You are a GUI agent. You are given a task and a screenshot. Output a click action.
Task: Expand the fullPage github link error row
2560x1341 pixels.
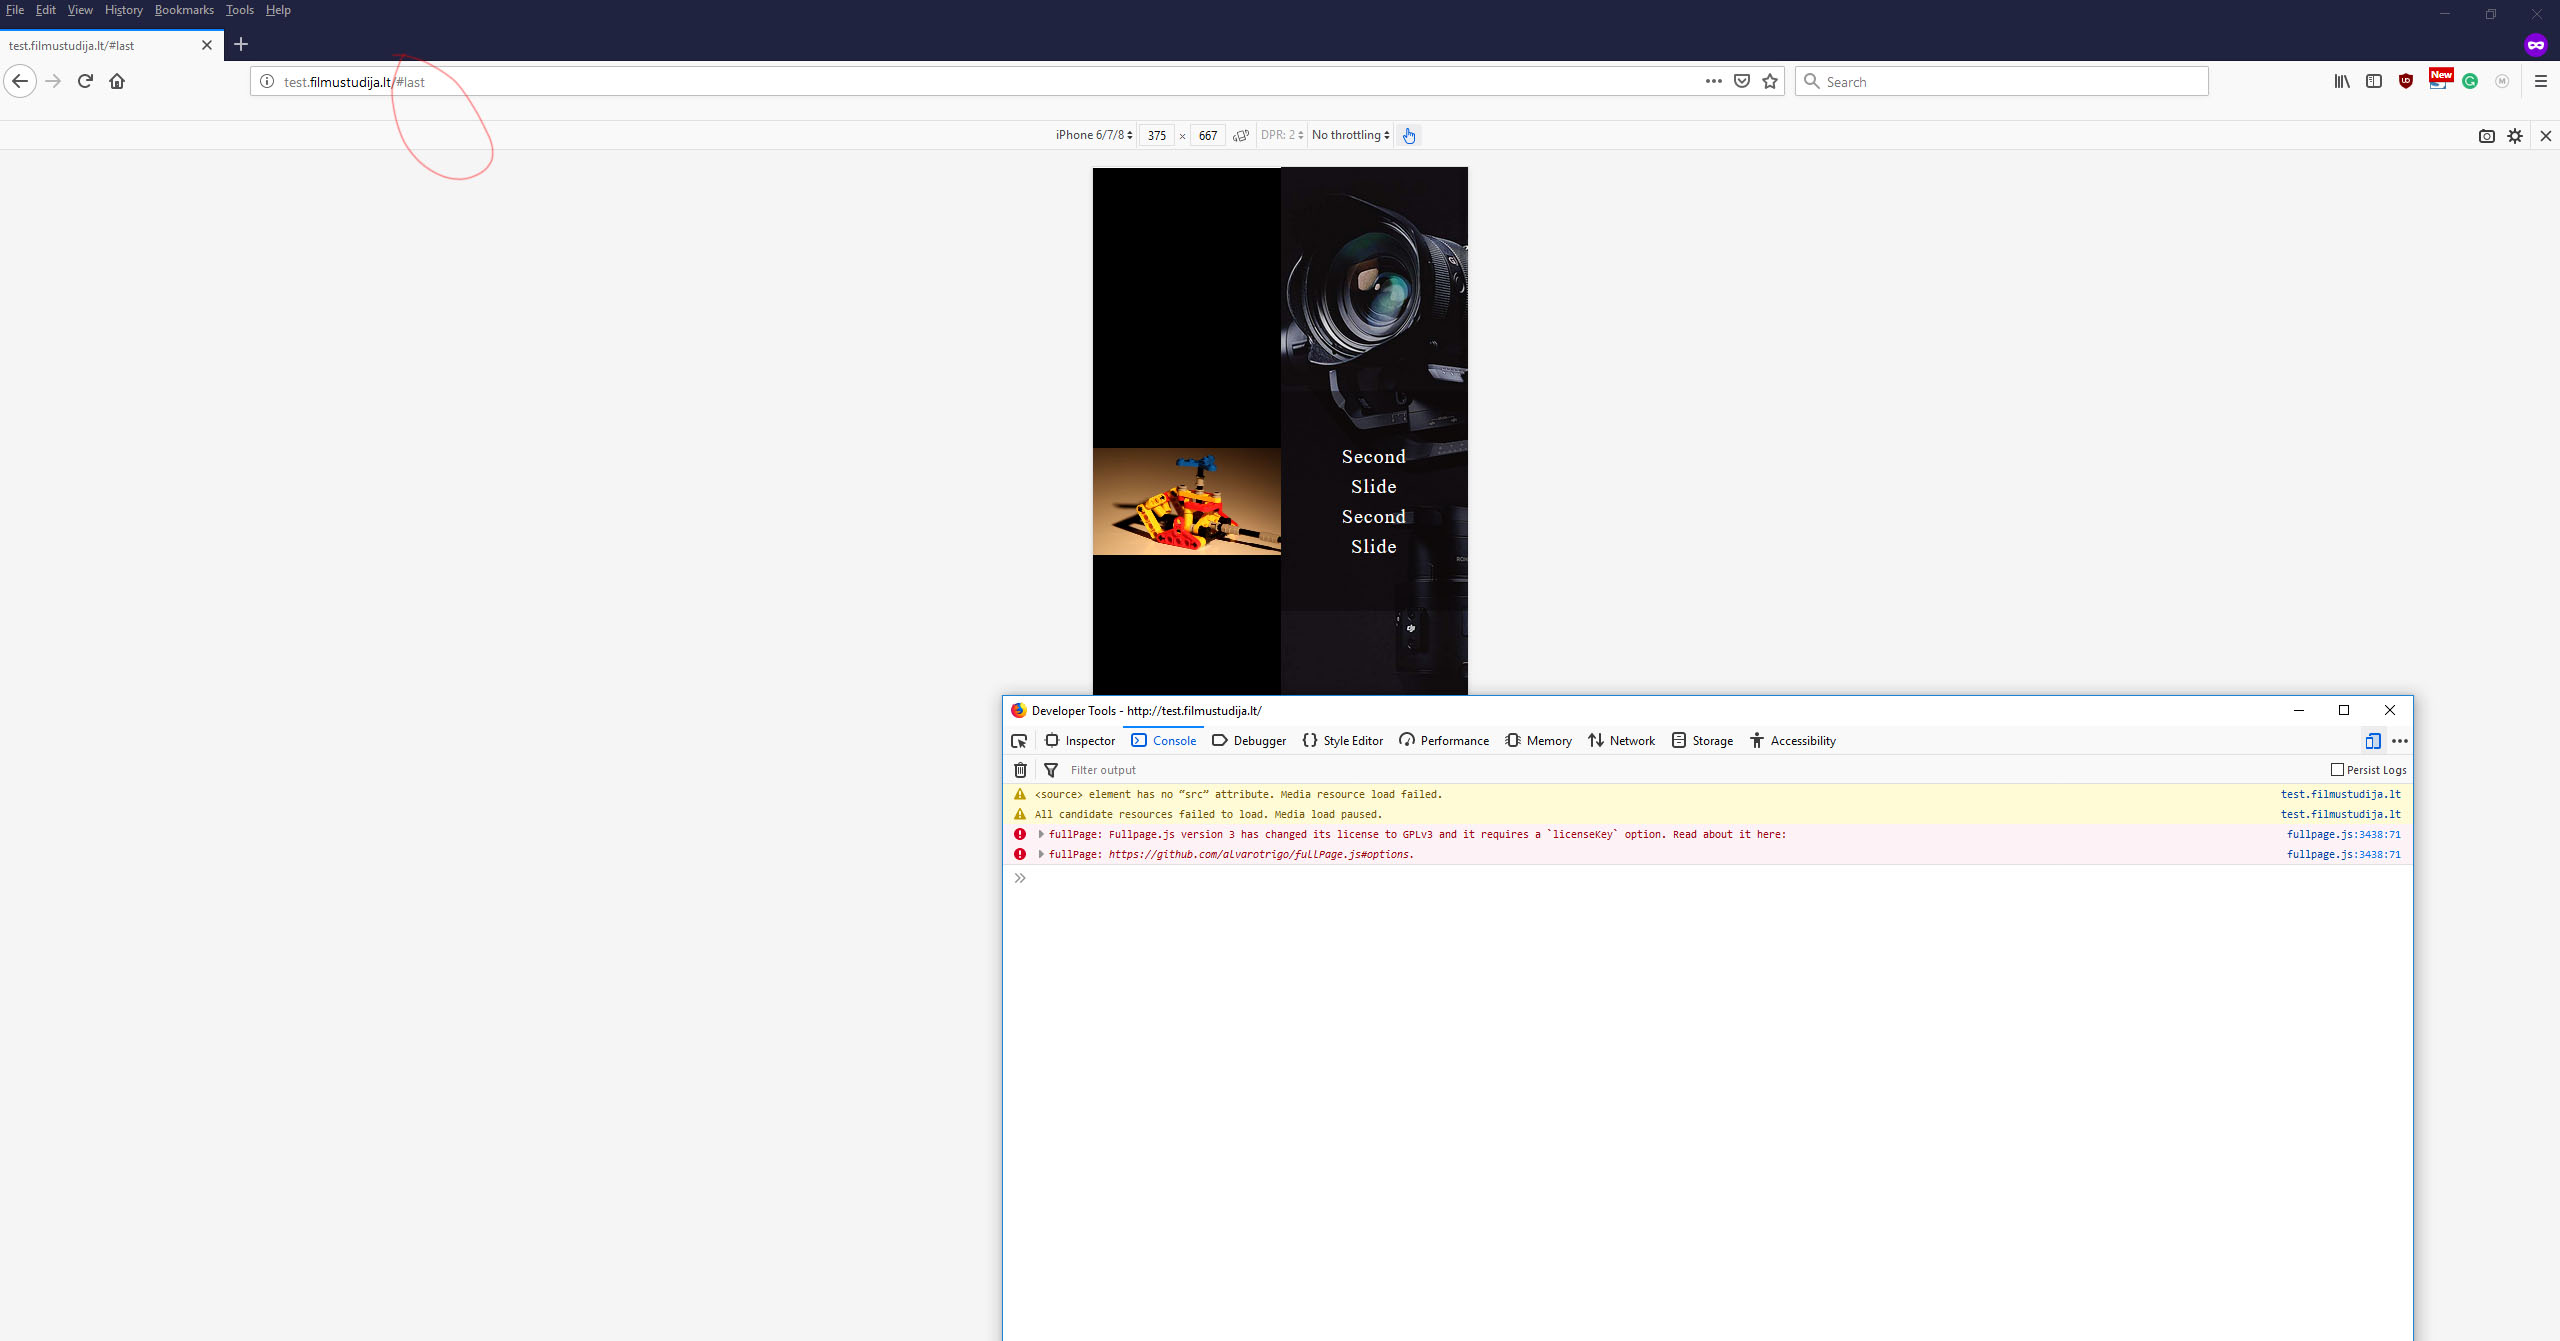pos(1041,854)
